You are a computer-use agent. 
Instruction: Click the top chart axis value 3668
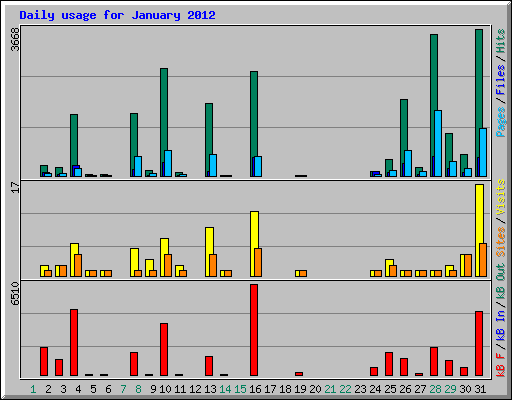(15, 39)
